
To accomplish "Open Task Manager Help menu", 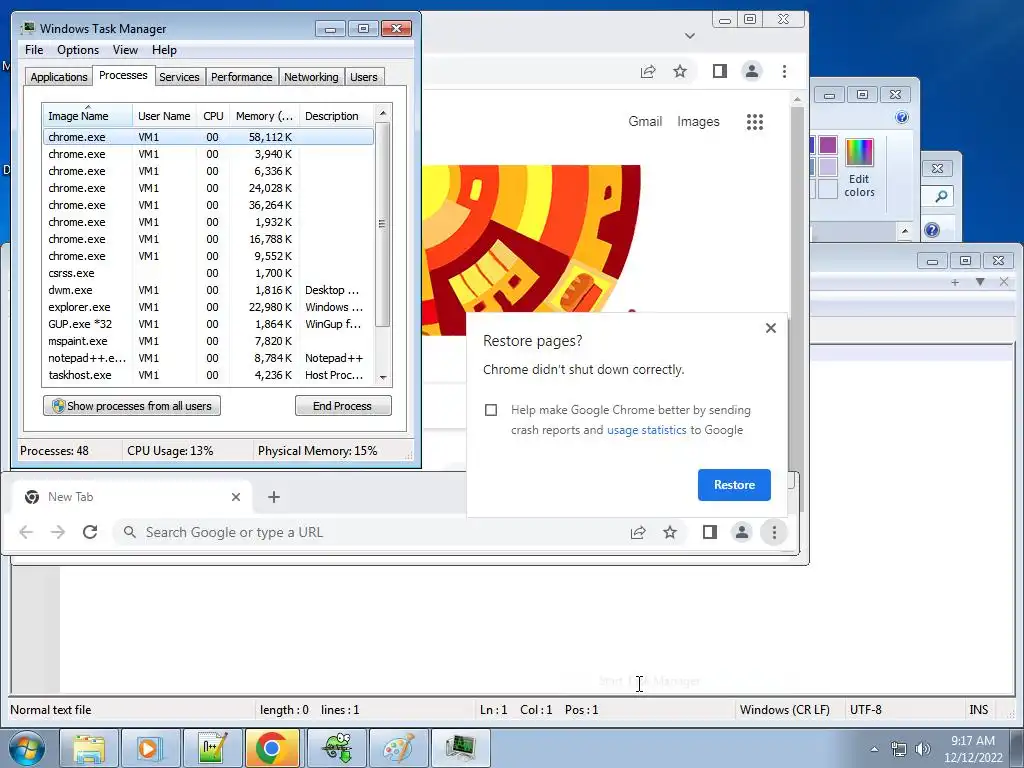I will [x=164, y=50].
